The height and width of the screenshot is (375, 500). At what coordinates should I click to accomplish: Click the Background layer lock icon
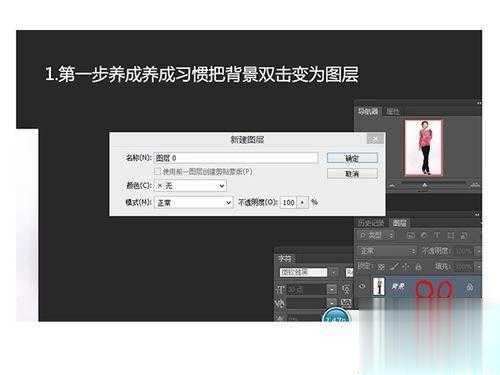click(470, 287)
